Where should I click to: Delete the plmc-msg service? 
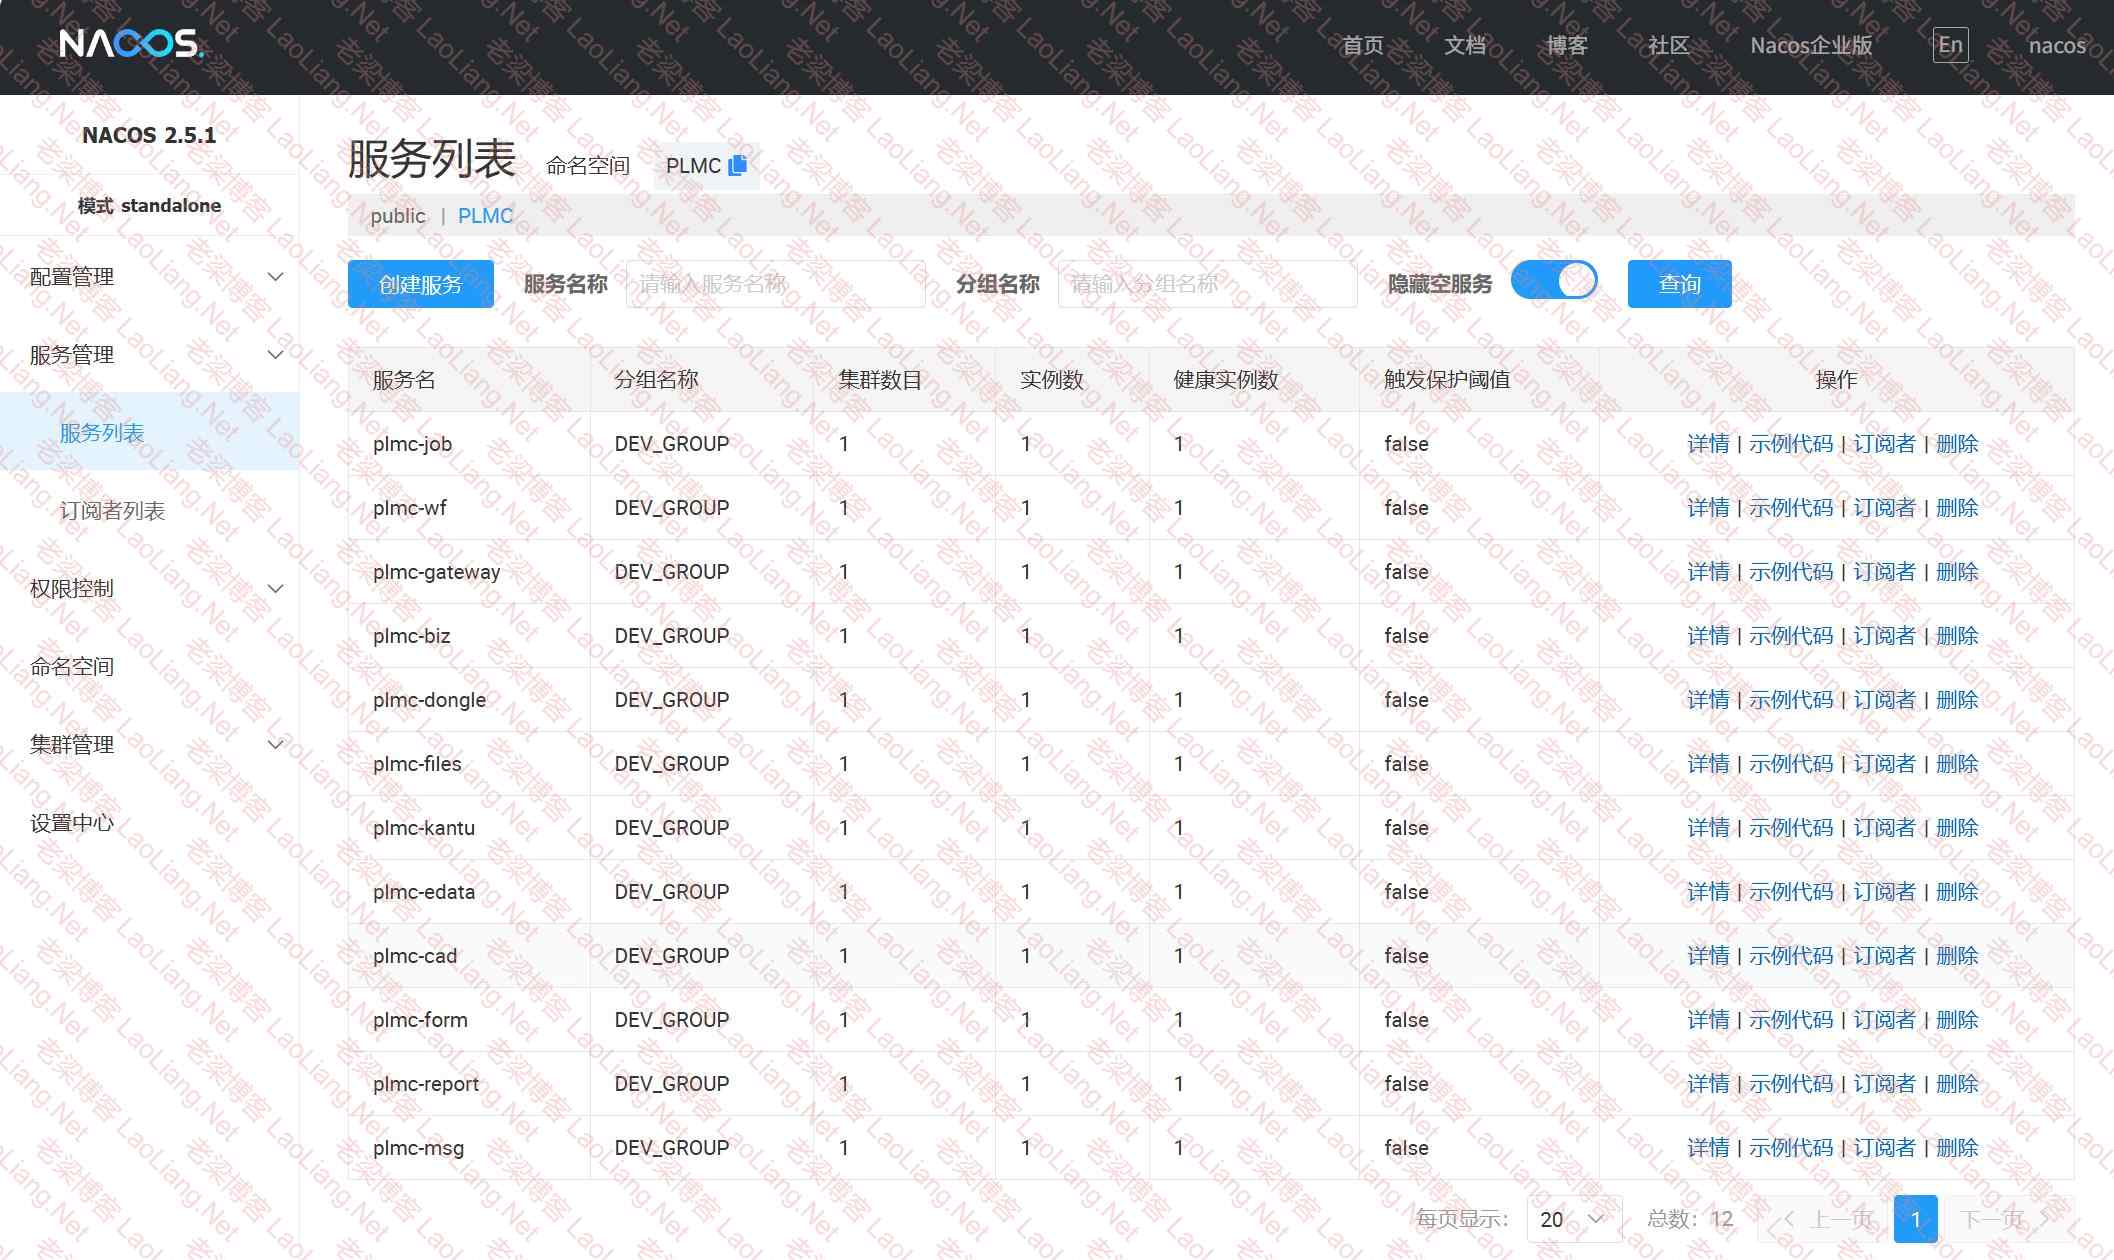[1957, 1148]
